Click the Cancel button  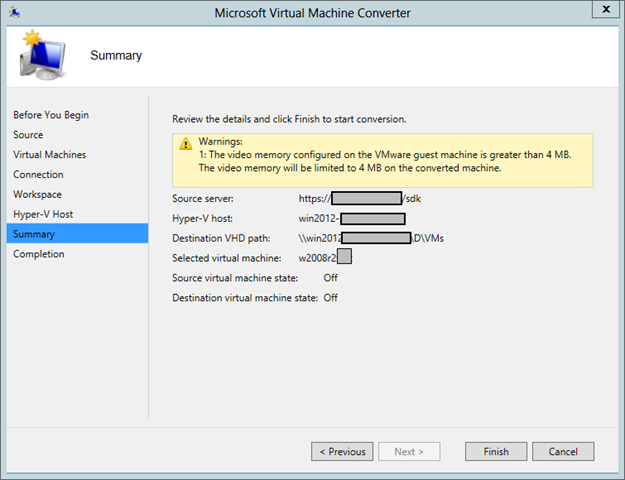(563, 451)
